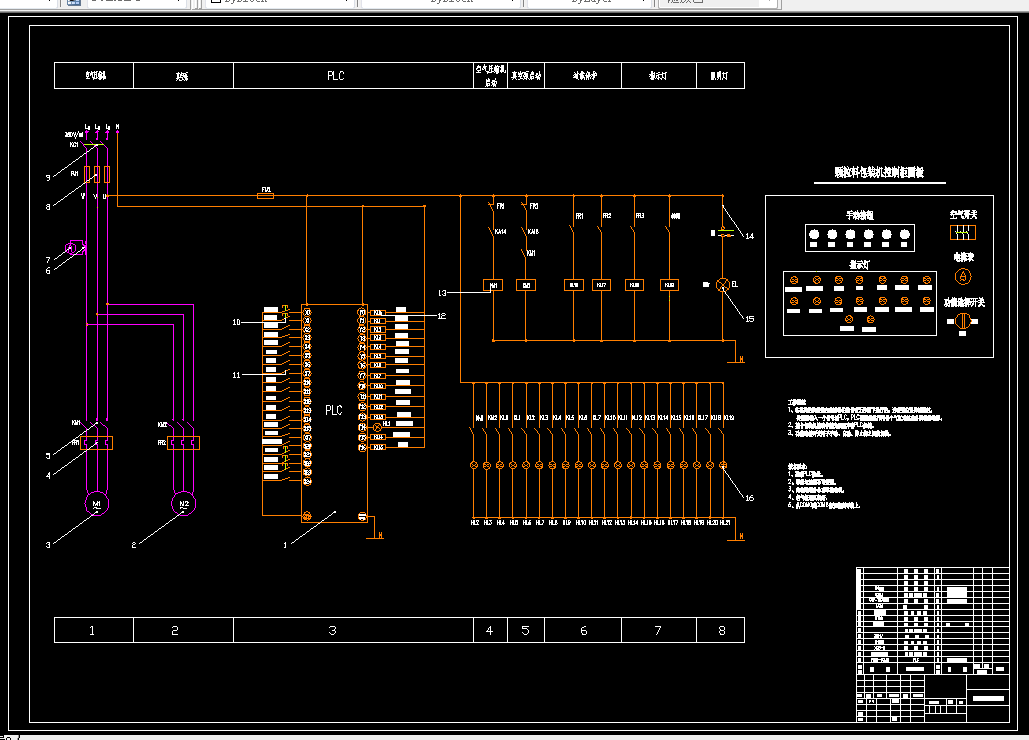Image resolution: width=1029 pixels, height=740 pixels.
Task: Select callout number 11 by PLC inputs
Action: point(236,375)
